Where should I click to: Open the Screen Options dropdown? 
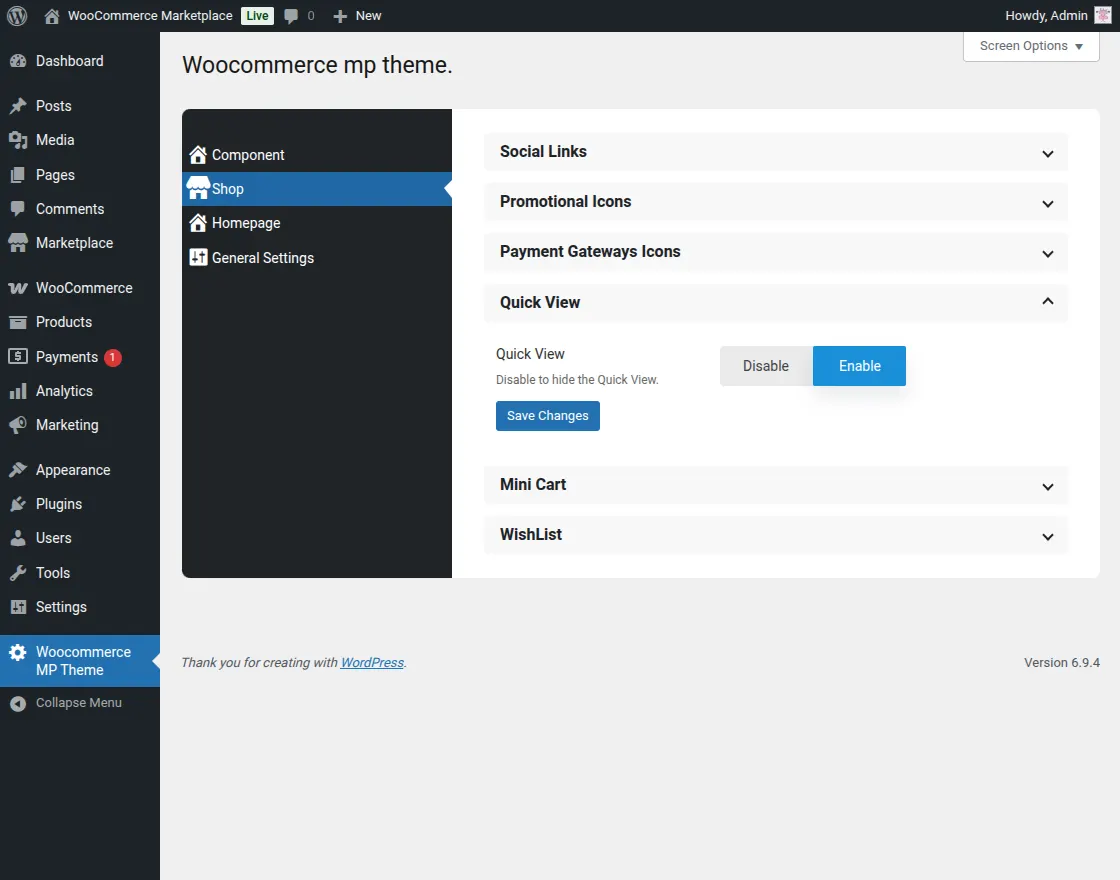[x=1031, y=46]
